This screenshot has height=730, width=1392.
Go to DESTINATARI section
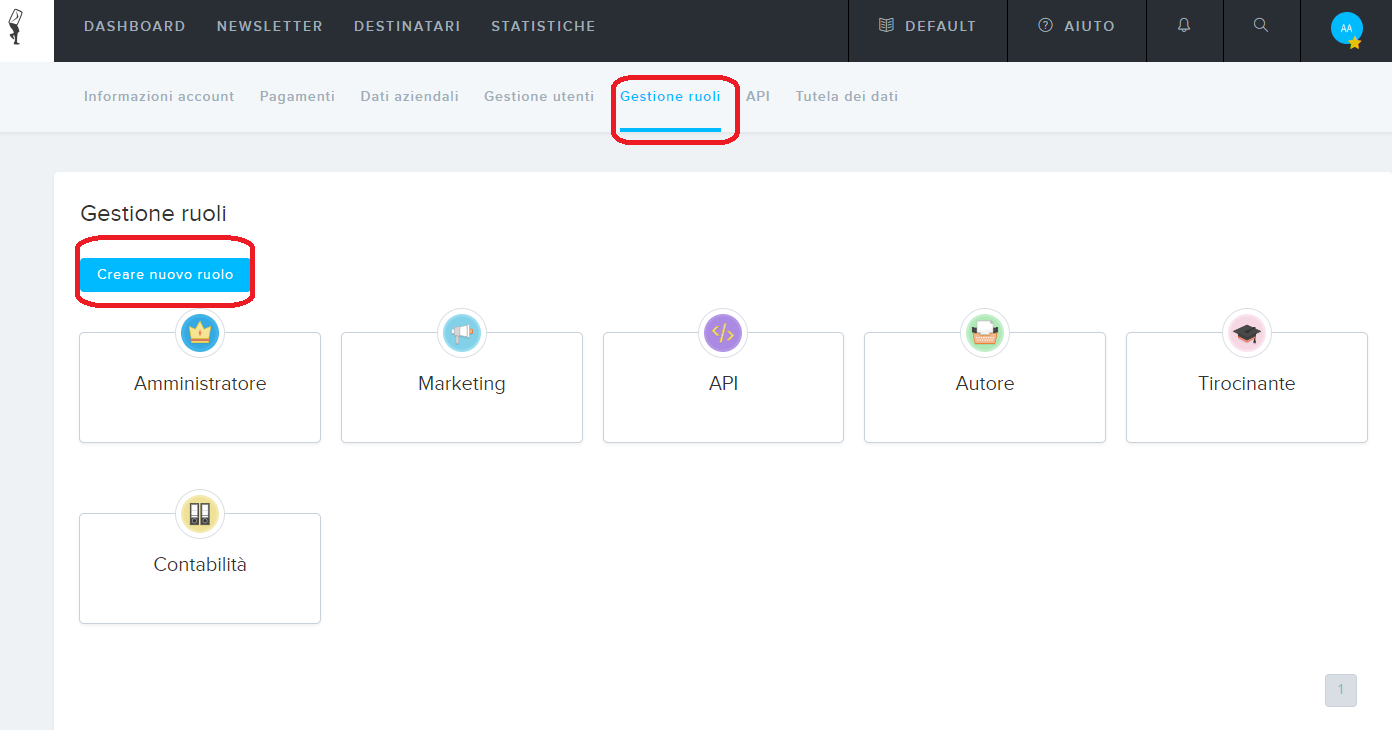click(x=407, y=27)
